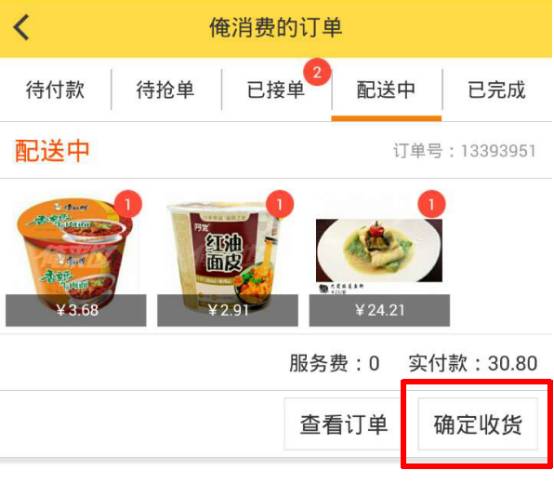Open the 配送中 tab

387,90
